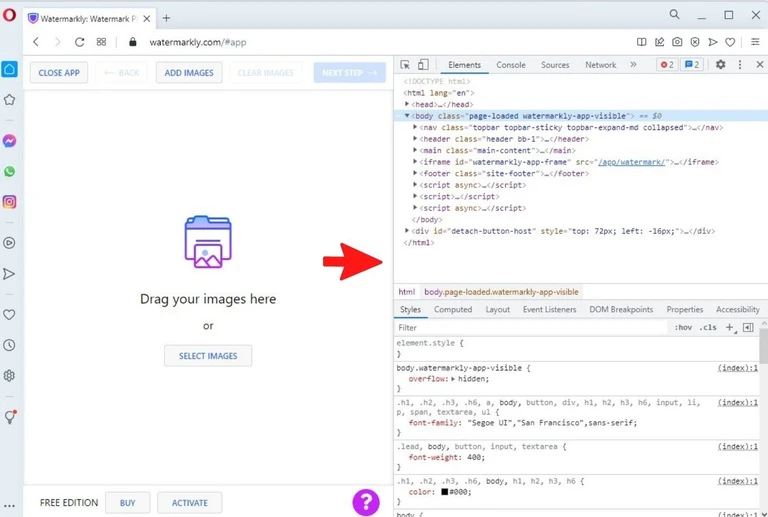Open error count badge showing 2

667,65
